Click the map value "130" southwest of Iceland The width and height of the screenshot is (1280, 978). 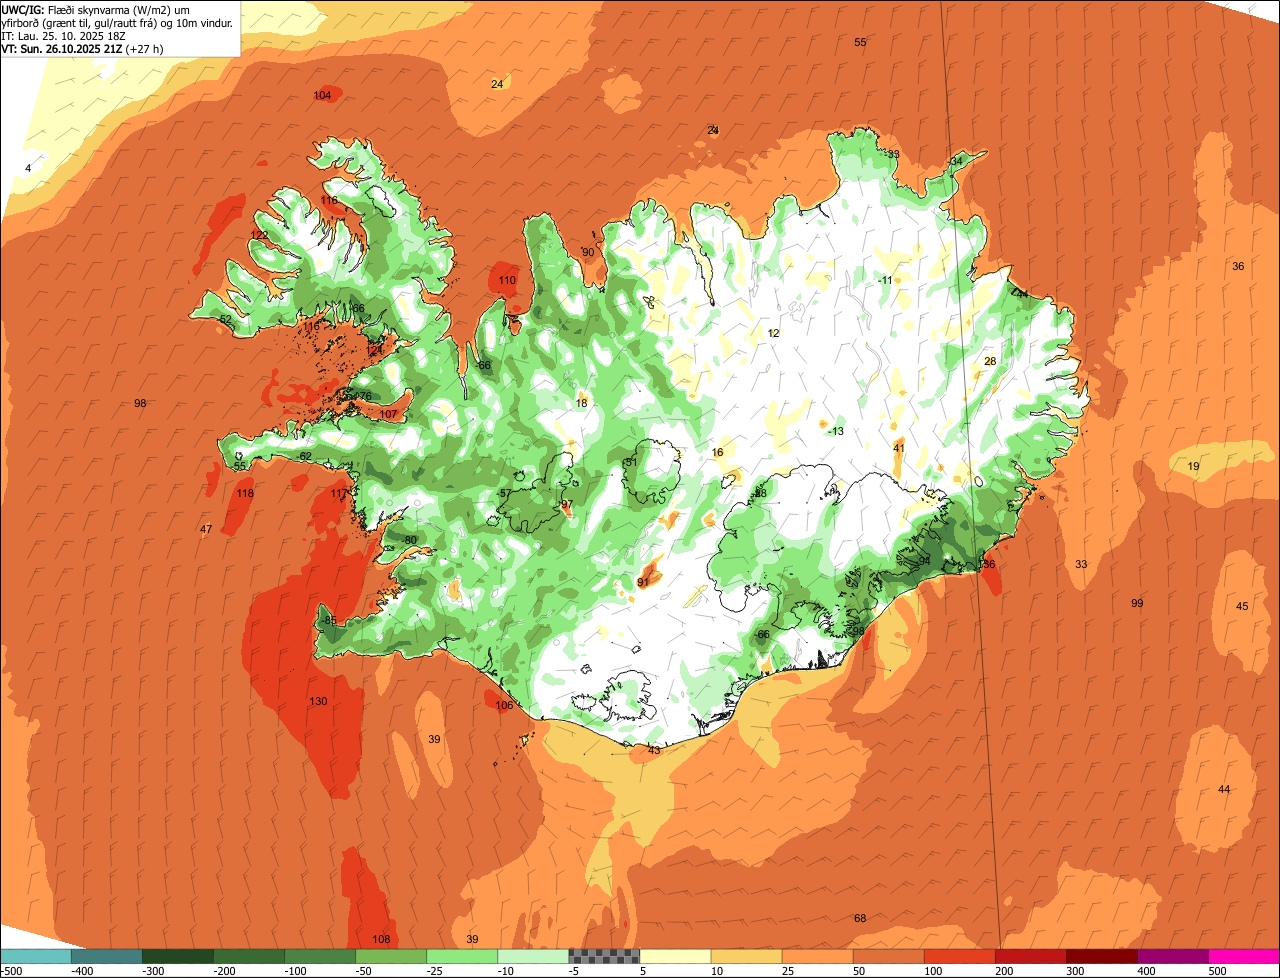[318, 701]
